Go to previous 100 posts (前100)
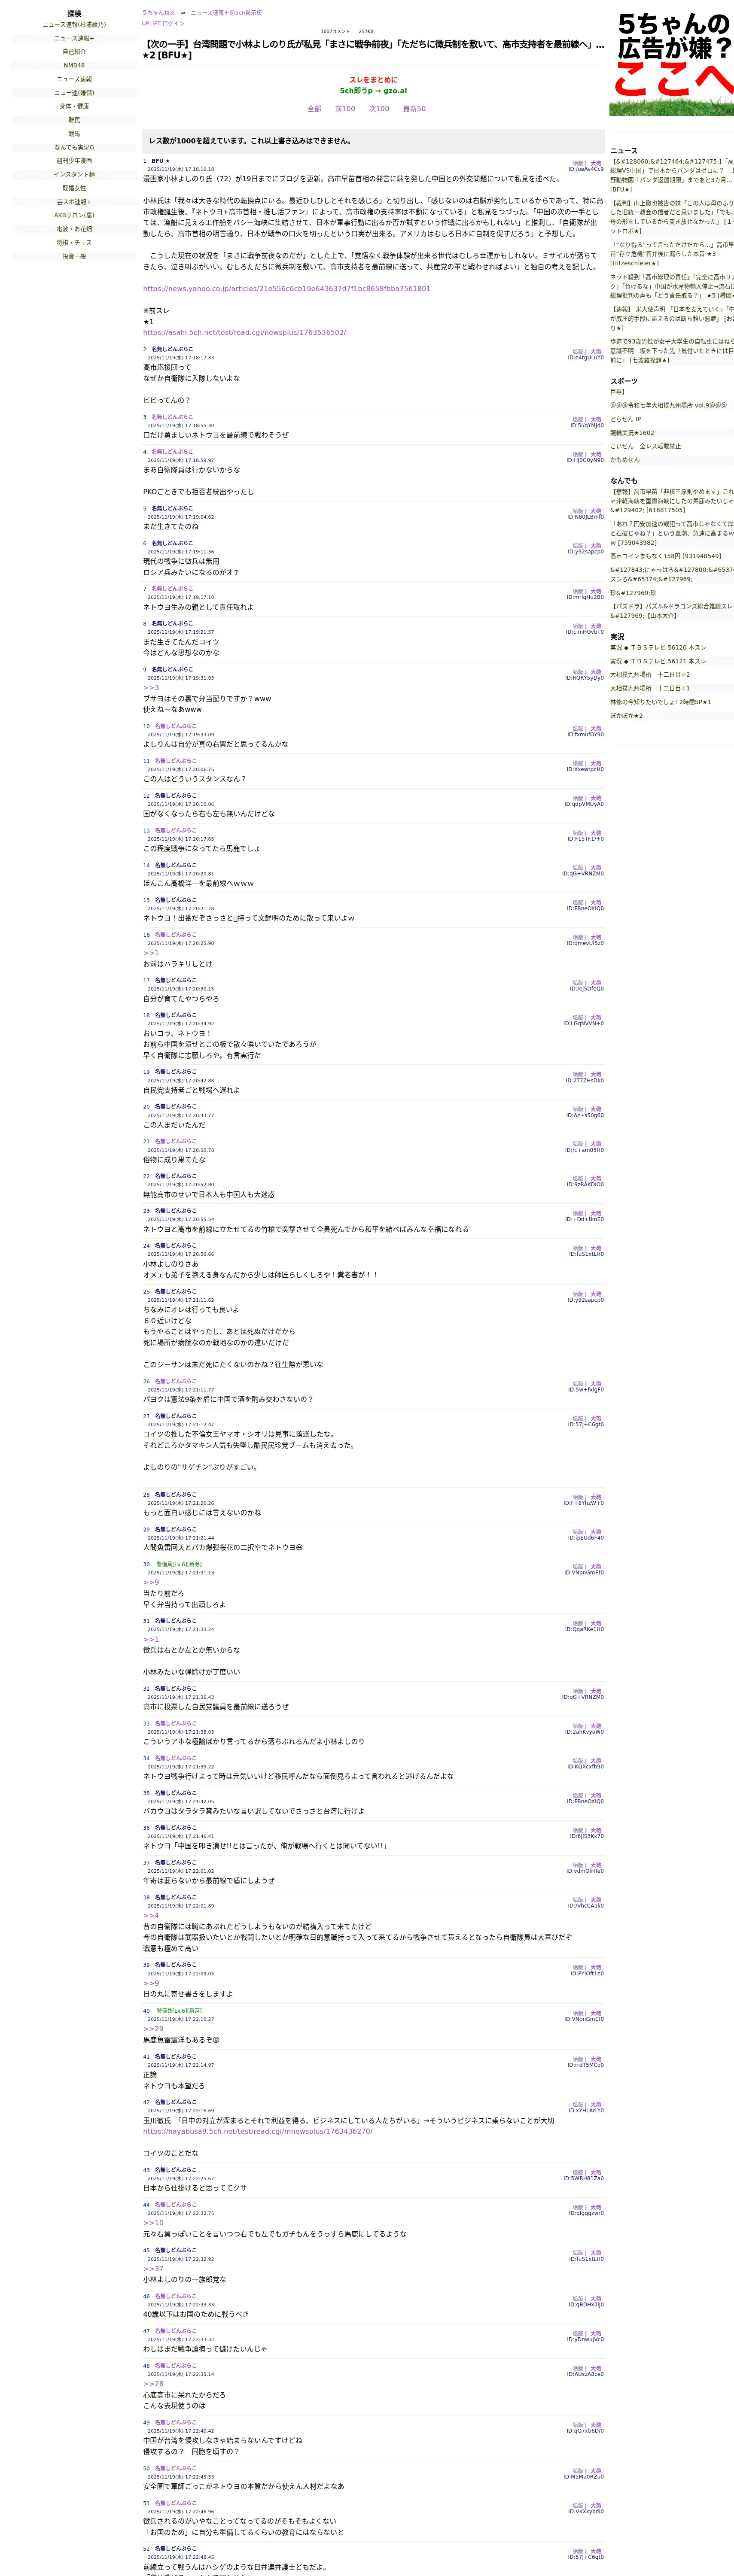Image resolution: width=734 pixels, height=2576 pixels. 345,109
